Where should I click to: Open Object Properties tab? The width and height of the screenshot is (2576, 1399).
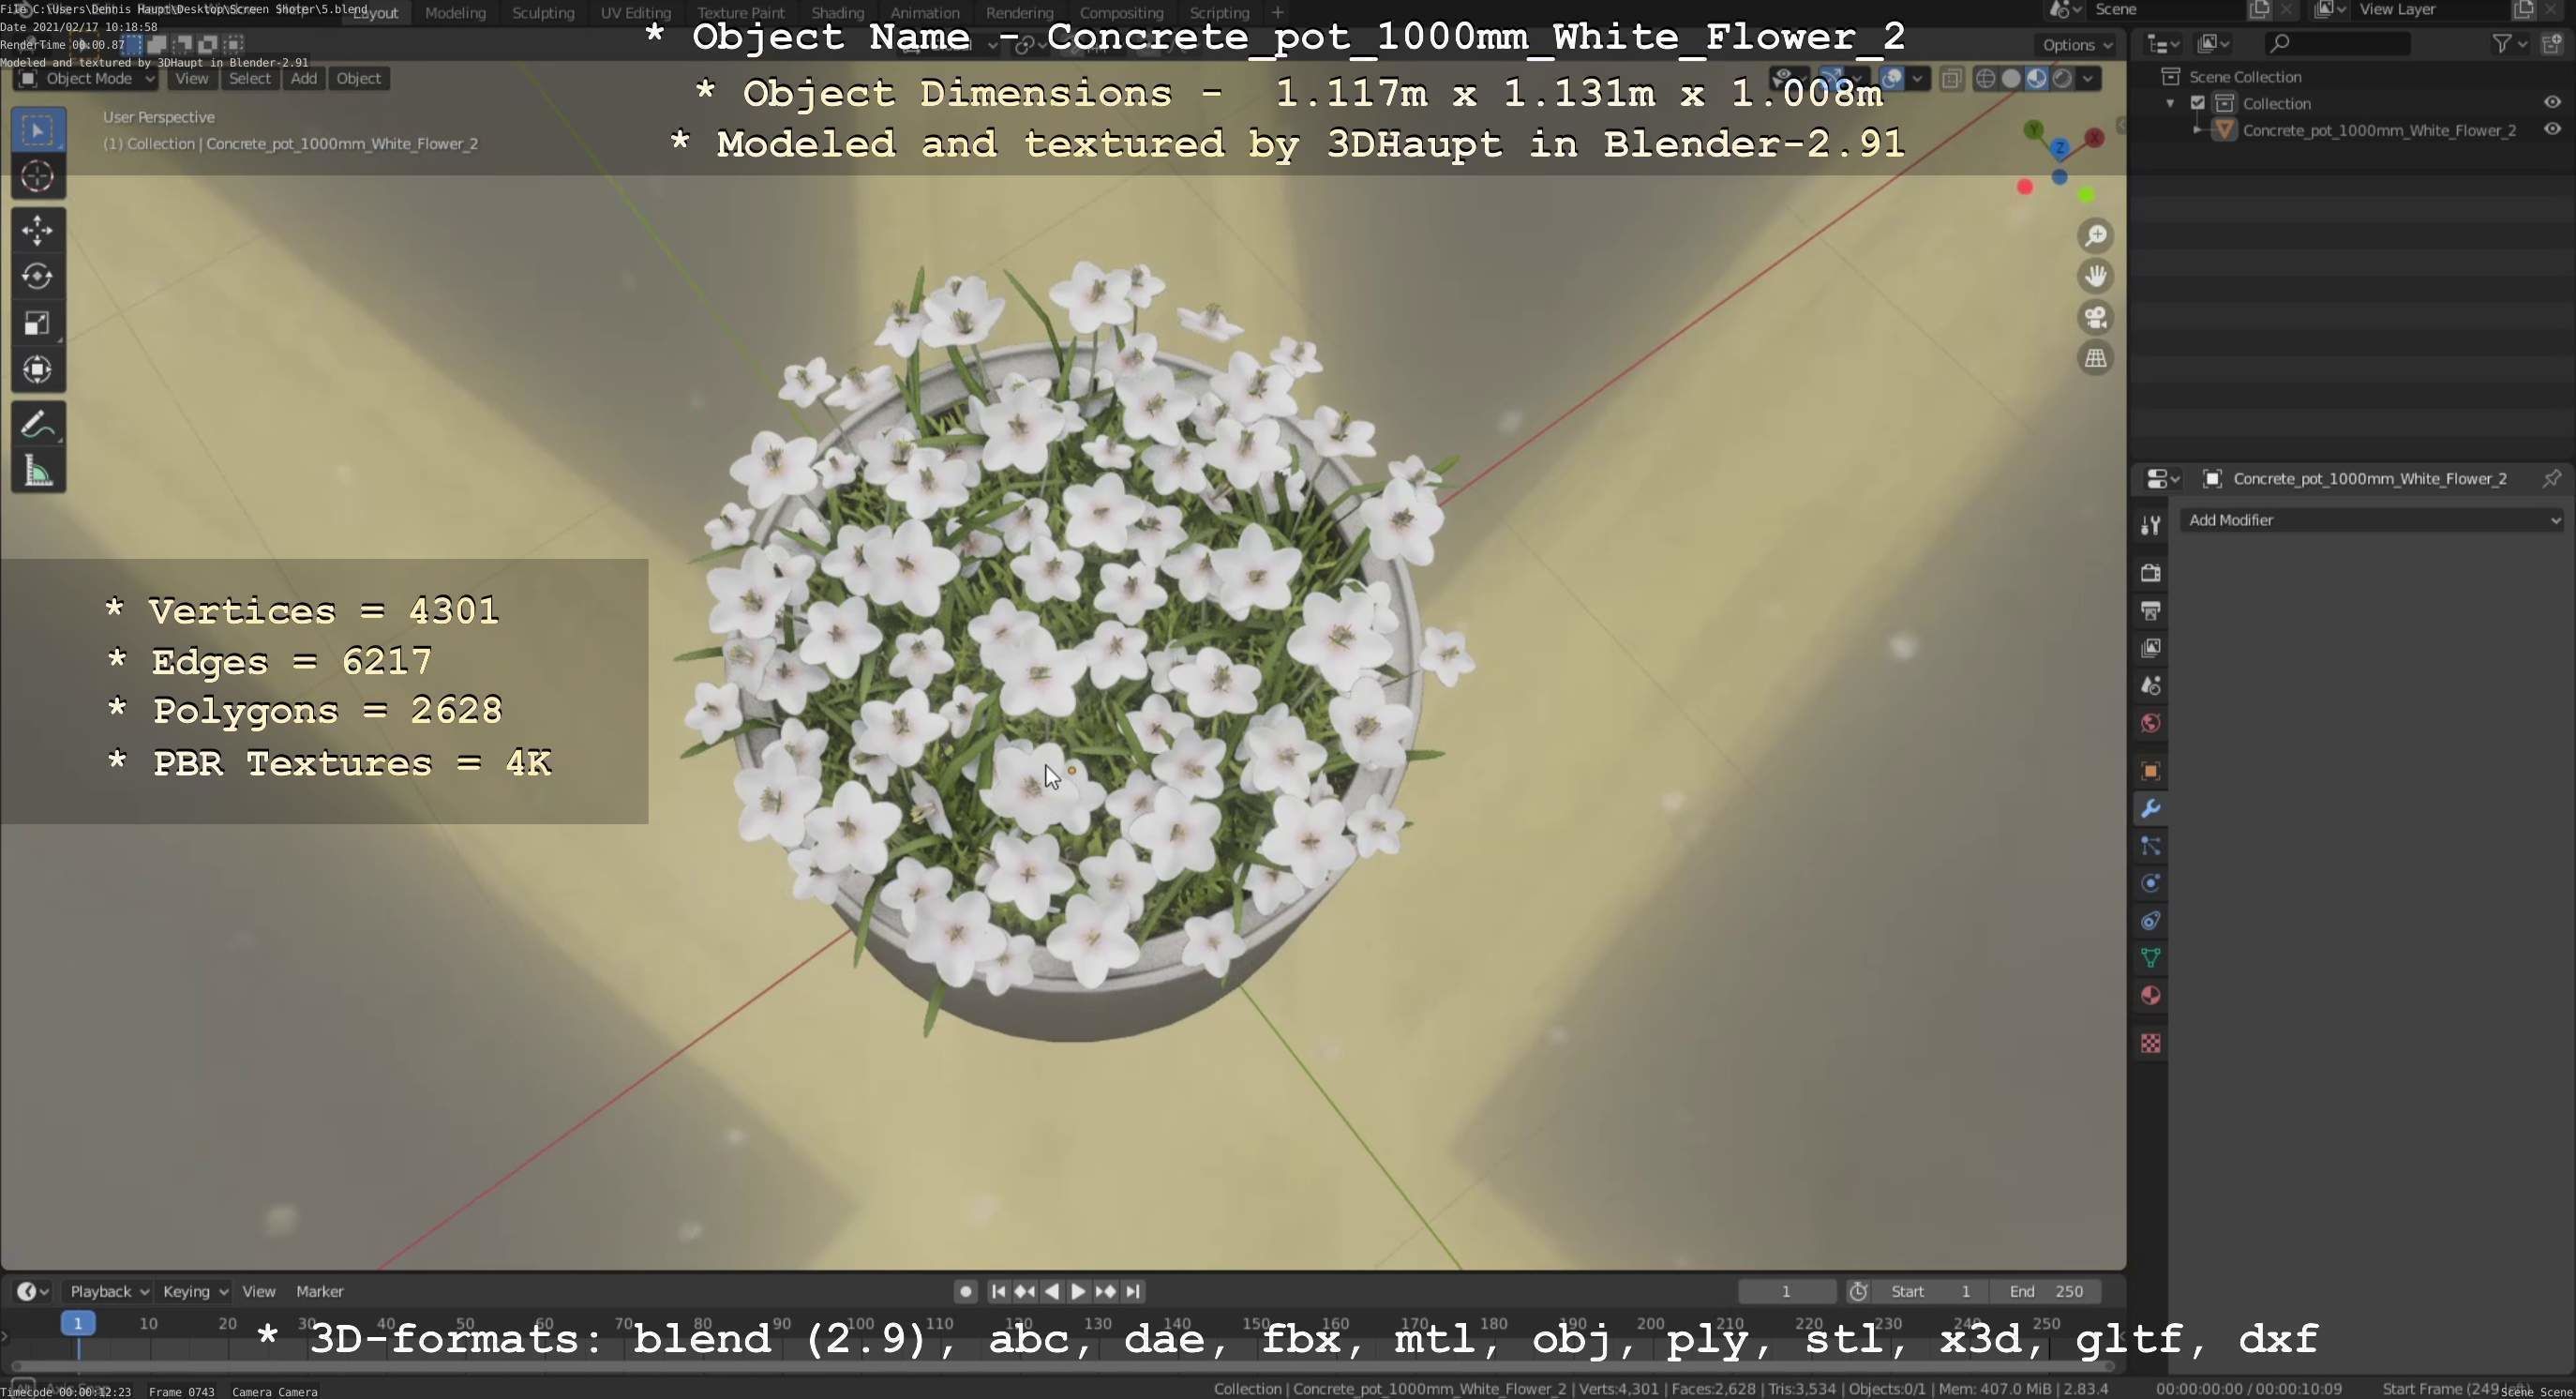2150,771
